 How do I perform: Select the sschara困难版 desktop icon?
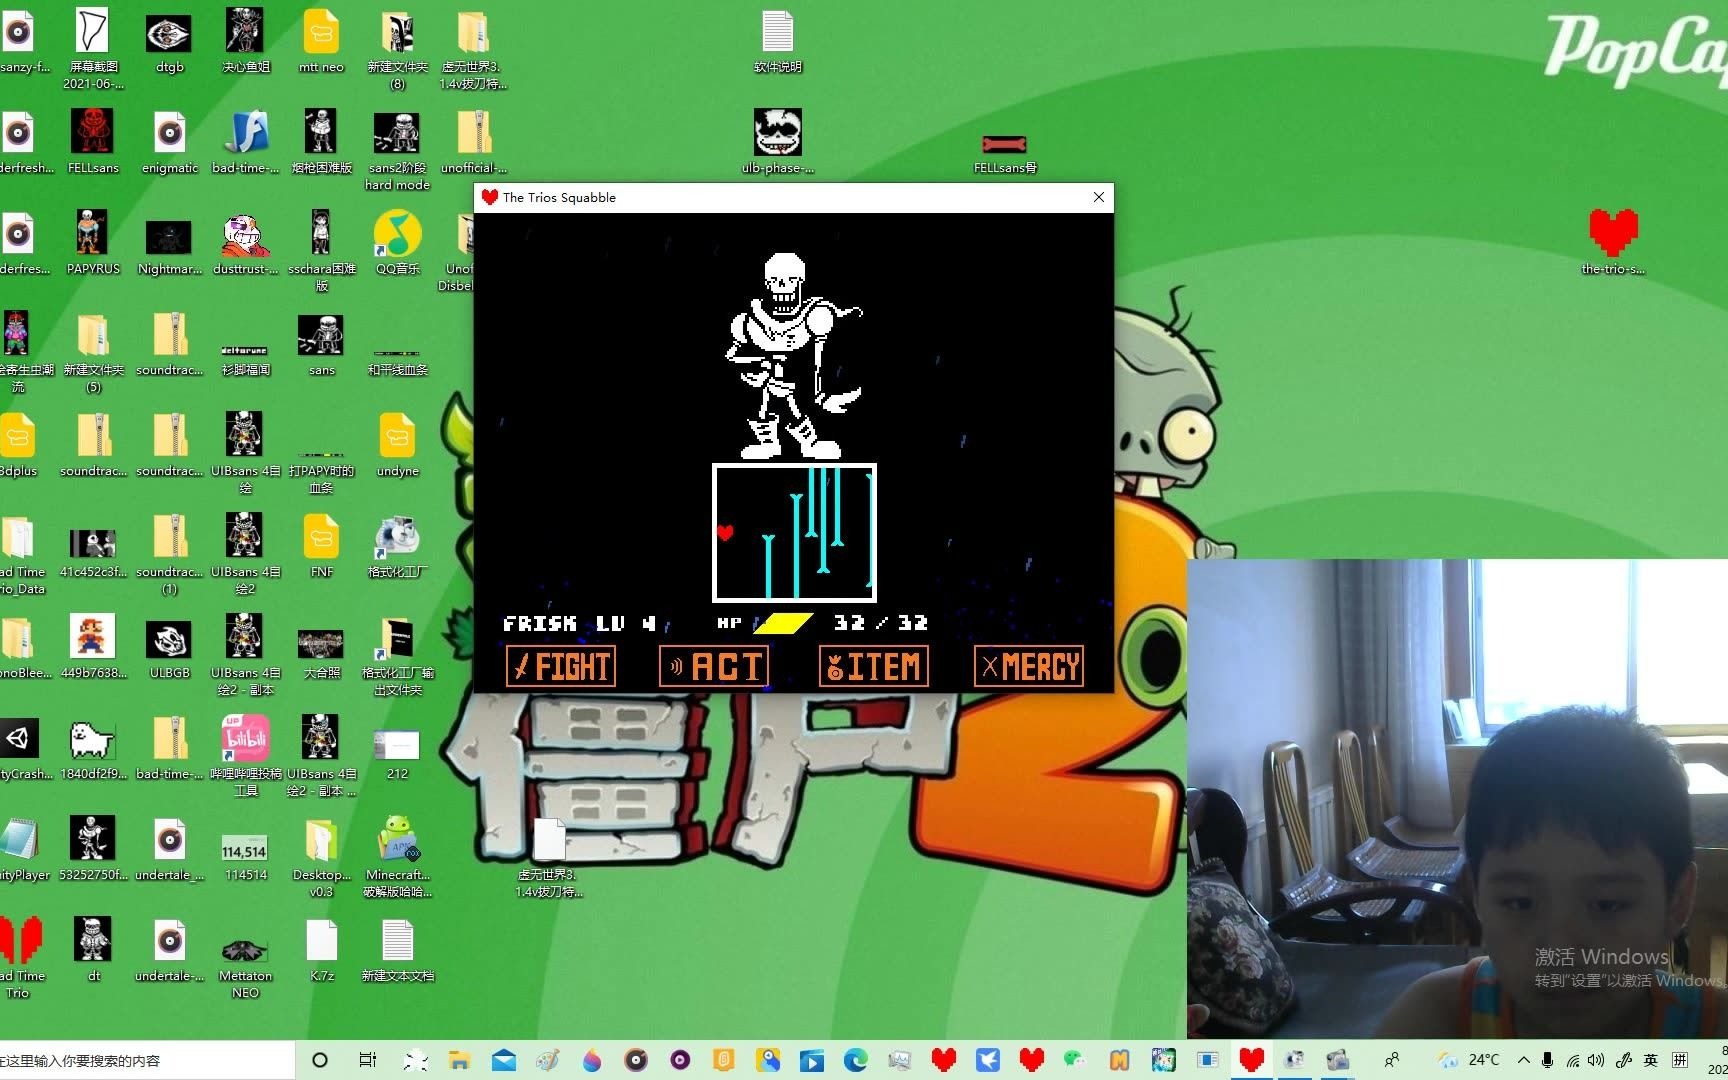click(x=321, y=252)
